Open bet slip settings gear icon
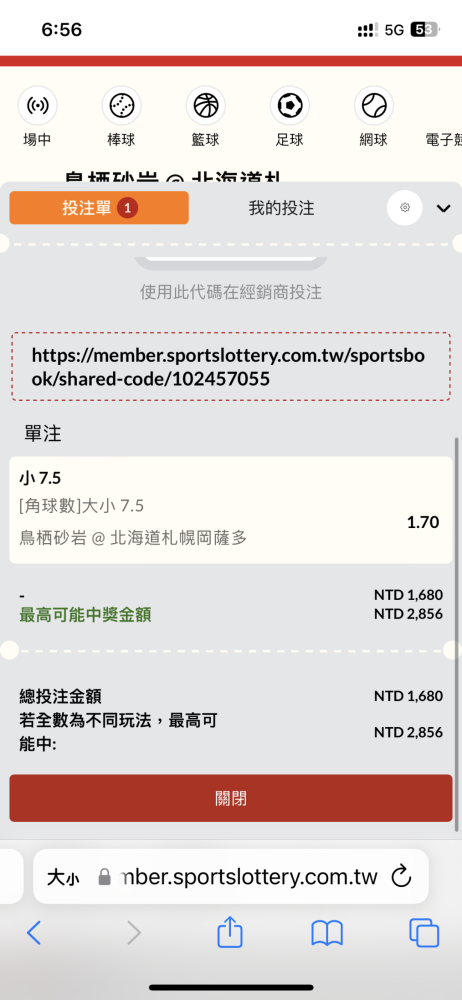This screenshot has width=462, height=1000. pyautogui.click(x=405, y=208)
